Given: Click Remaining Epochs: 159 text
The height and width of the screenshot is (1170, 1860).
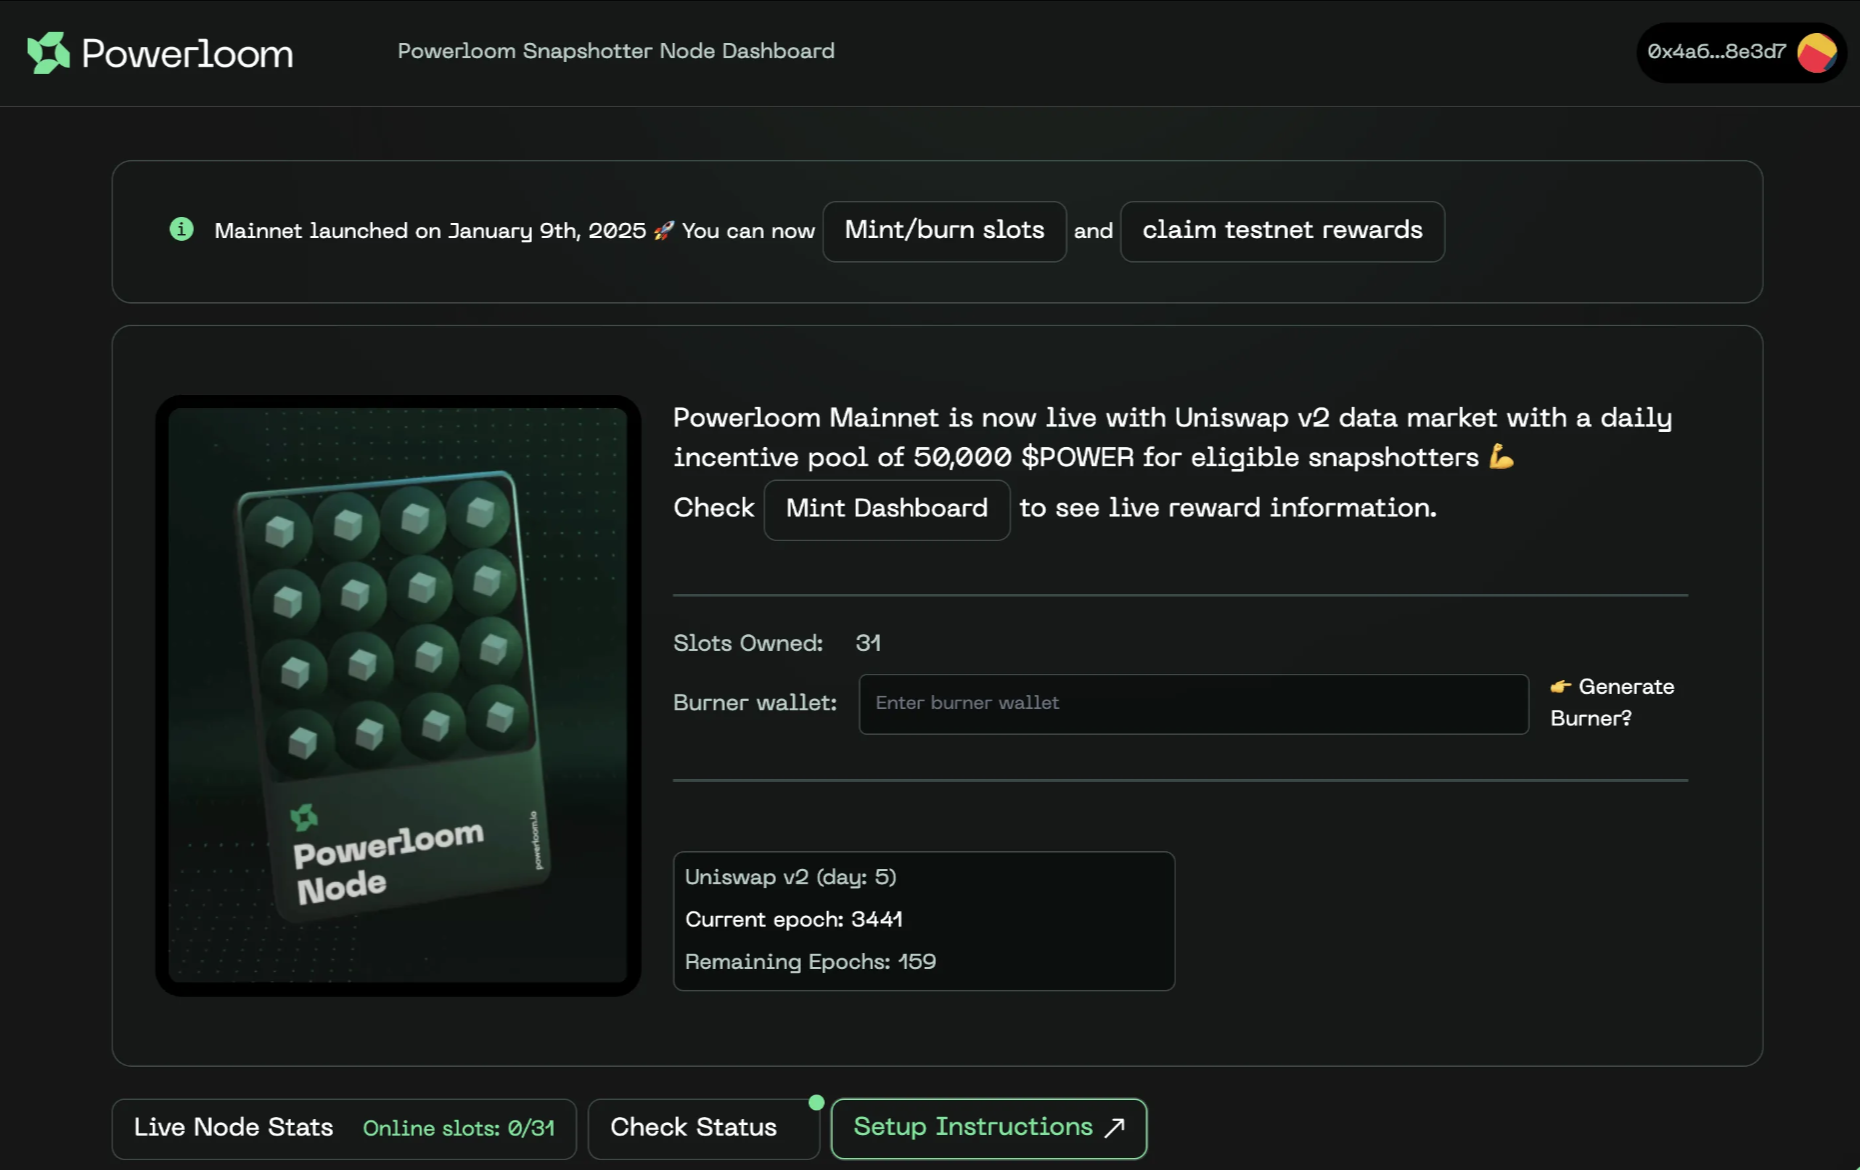Looking at the screenshot, I should click(x=810, y=962).
